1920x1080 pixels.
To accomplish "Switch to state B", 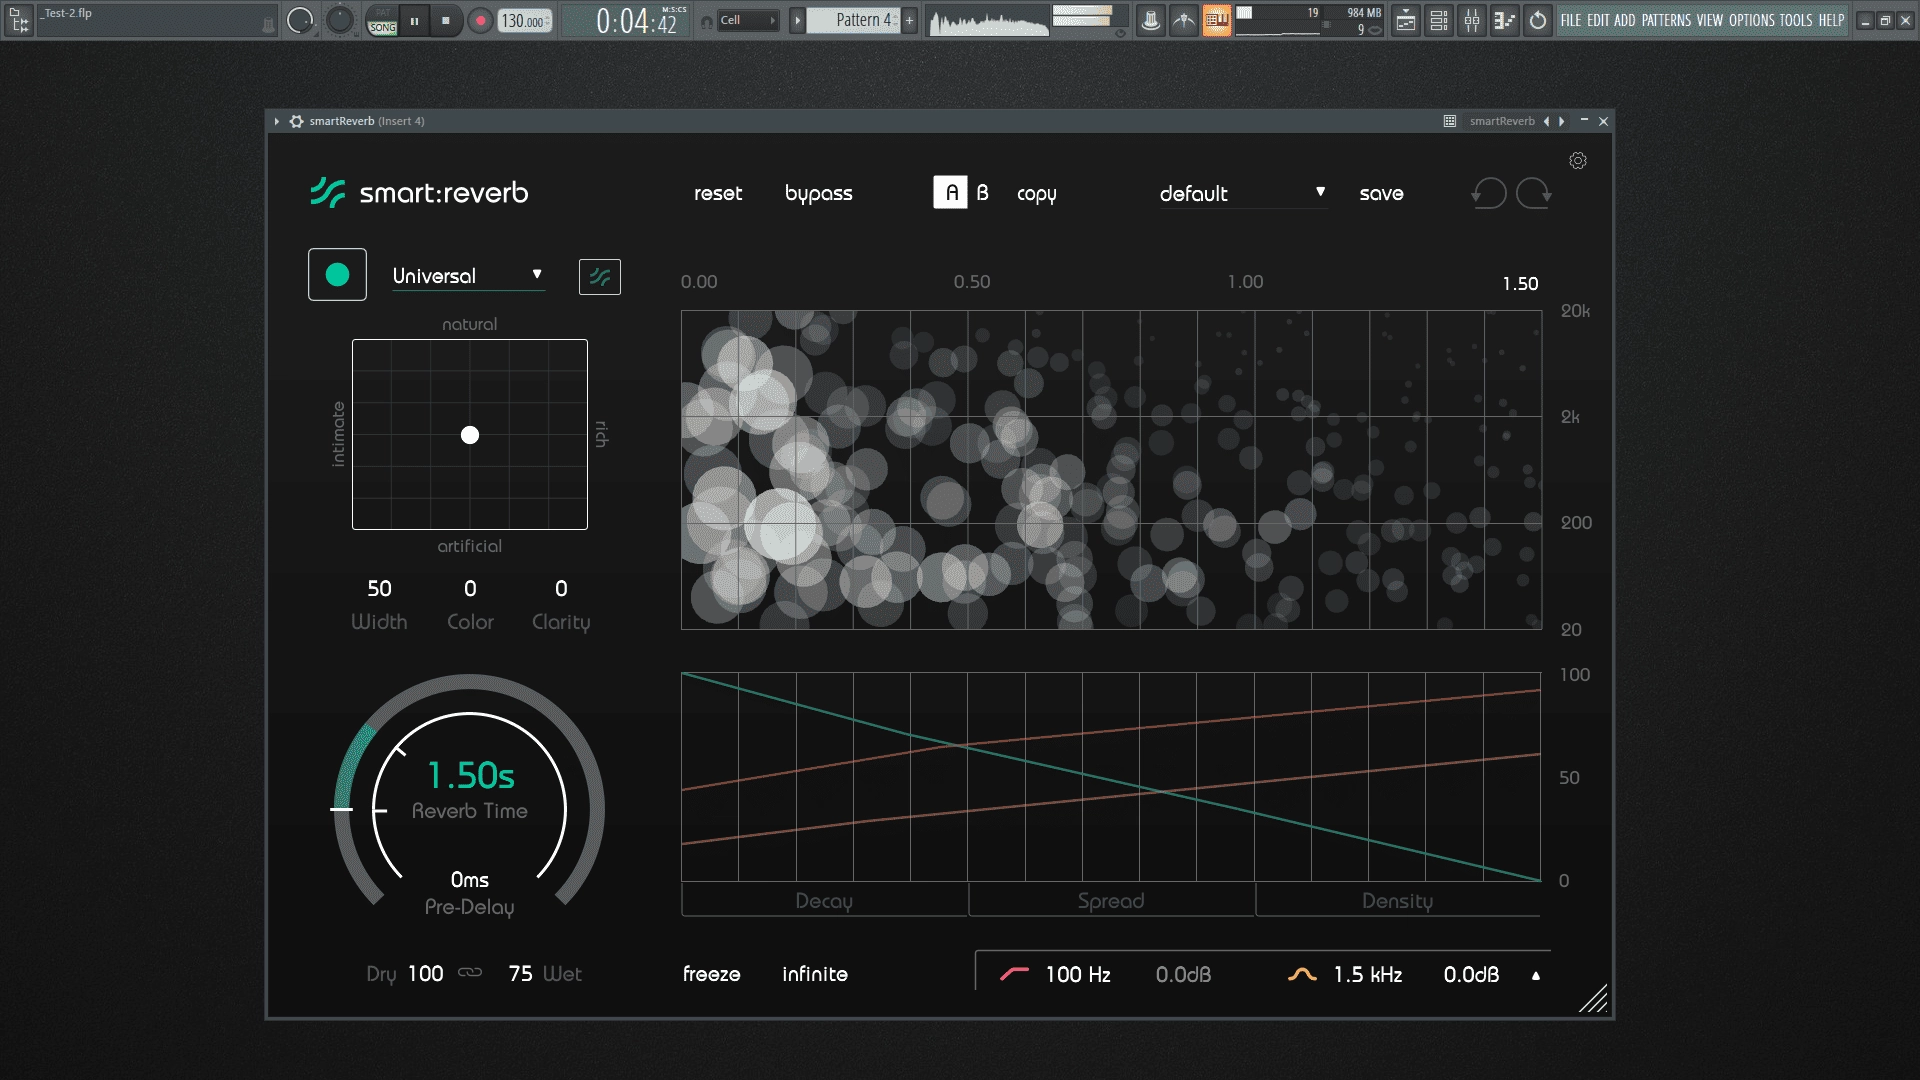I will pos(983,192).
